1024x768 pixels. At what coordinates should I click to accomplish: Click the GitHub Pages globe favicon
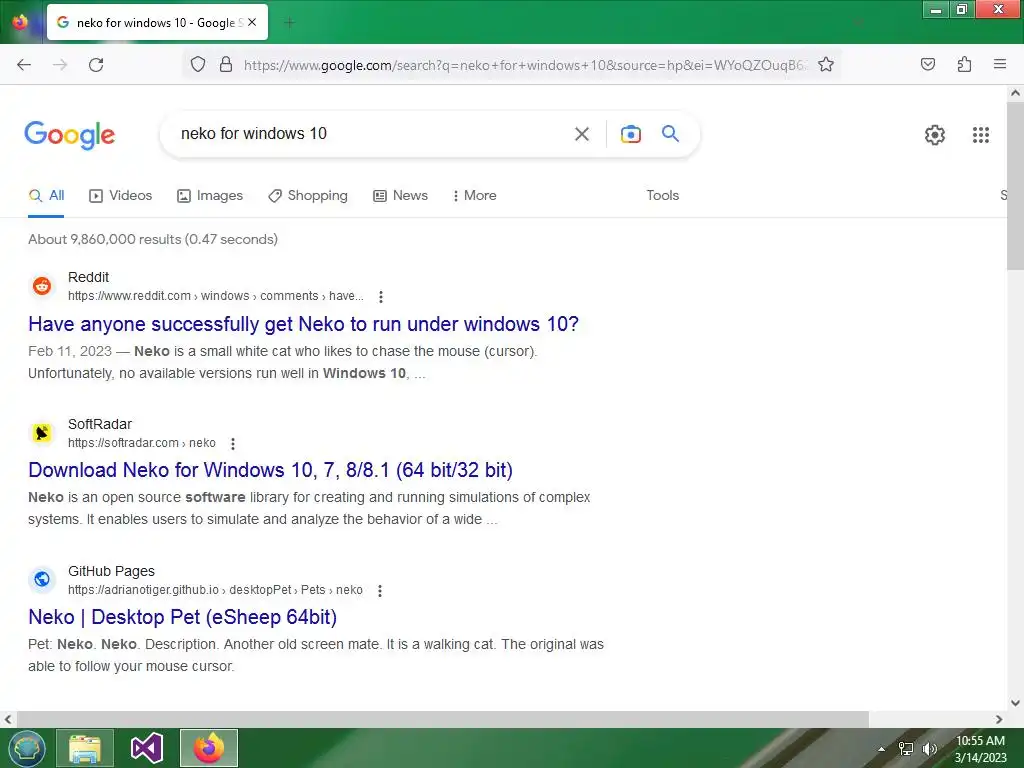pos(42,579)
